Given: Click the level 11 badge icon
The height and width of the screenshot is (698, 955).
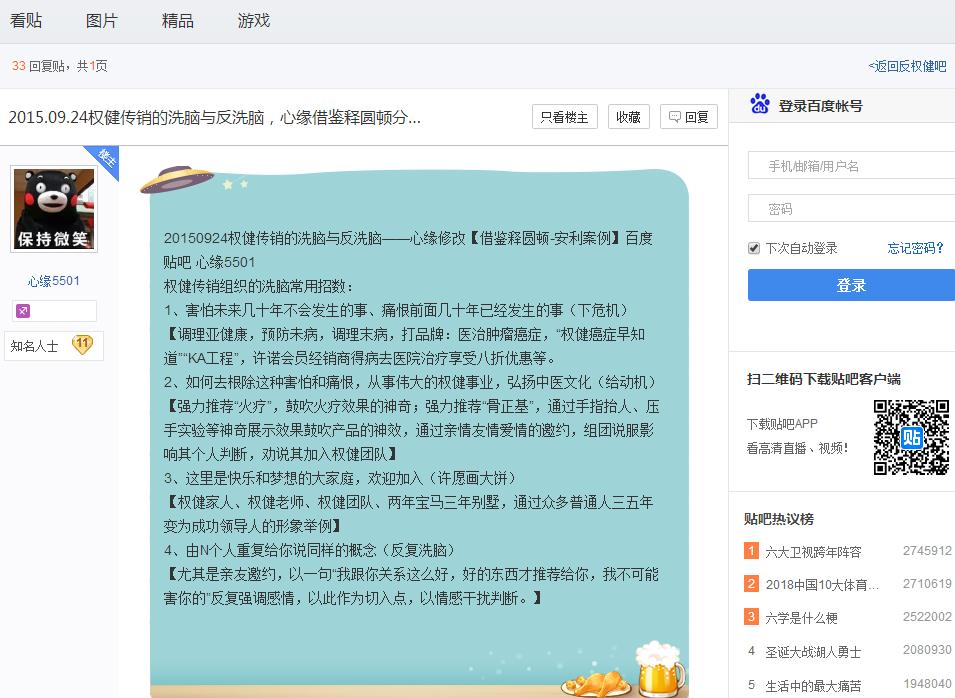Looking at the screenshot, I should pyautogui.click(x=82, y=345).
